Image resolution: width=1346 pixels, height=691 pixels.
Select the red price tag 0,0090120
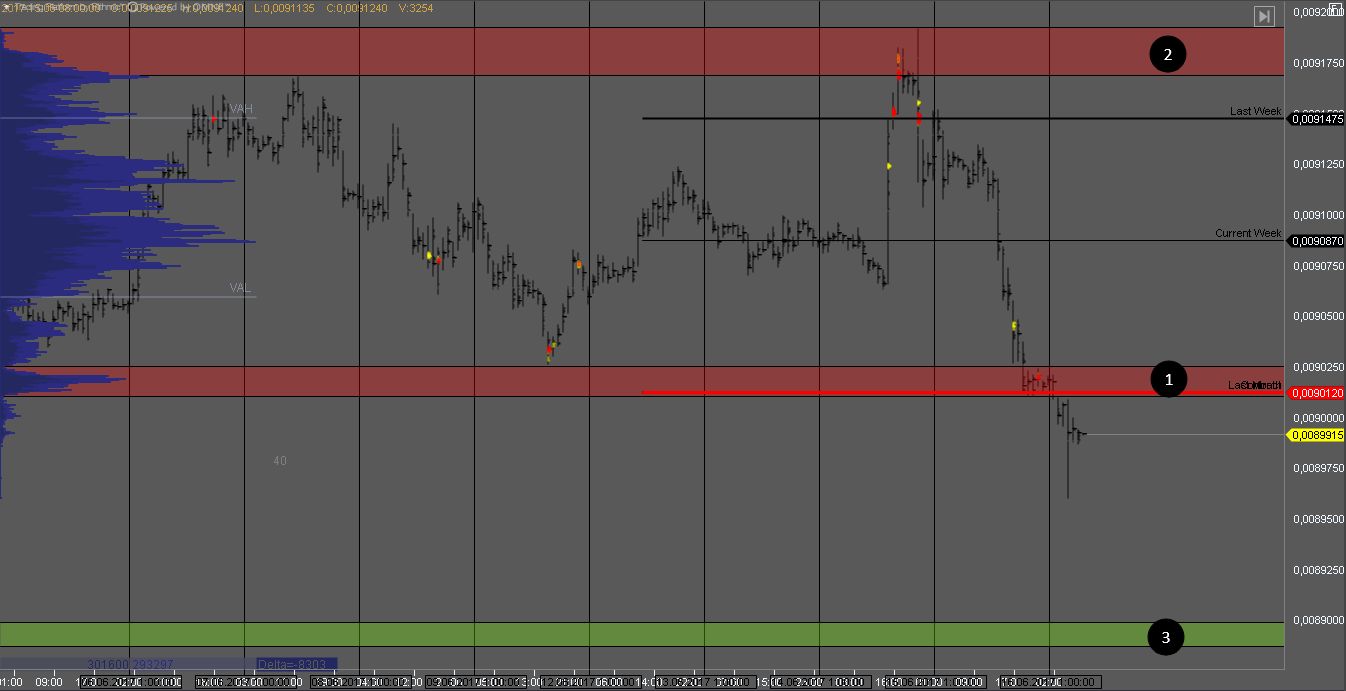point(1316,393)
